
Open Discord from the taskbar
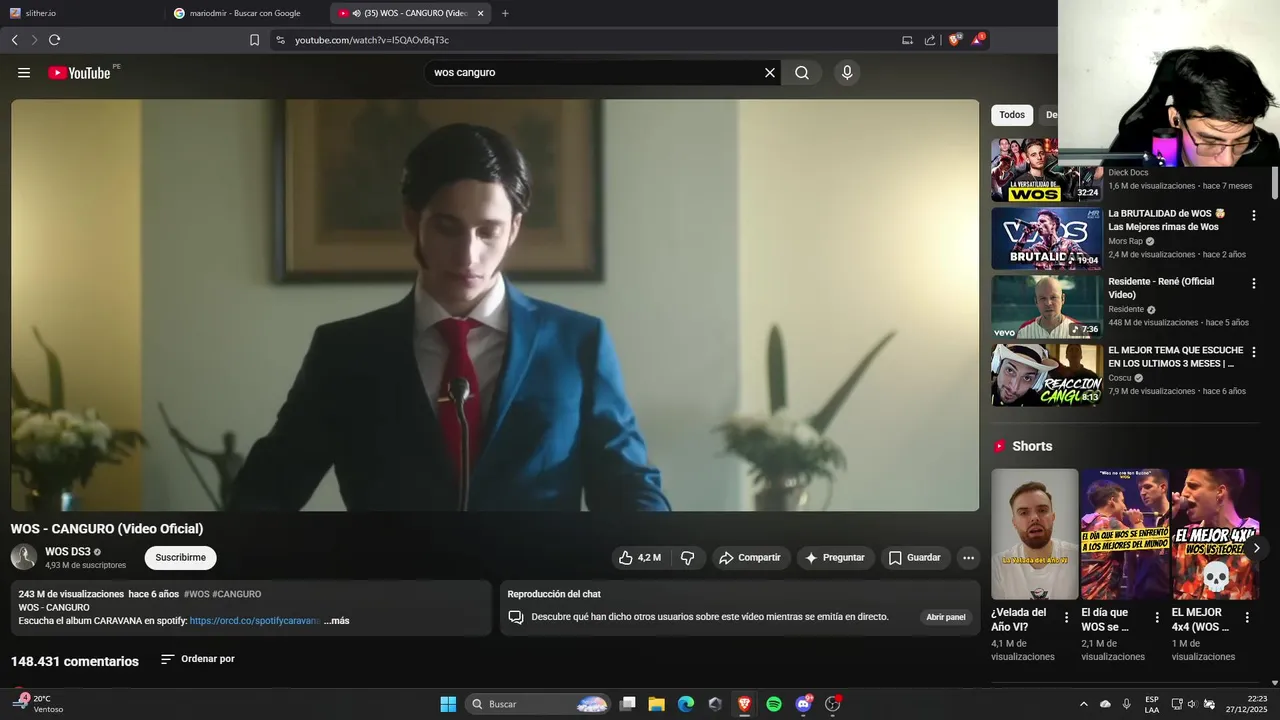(x=803, y=704)
